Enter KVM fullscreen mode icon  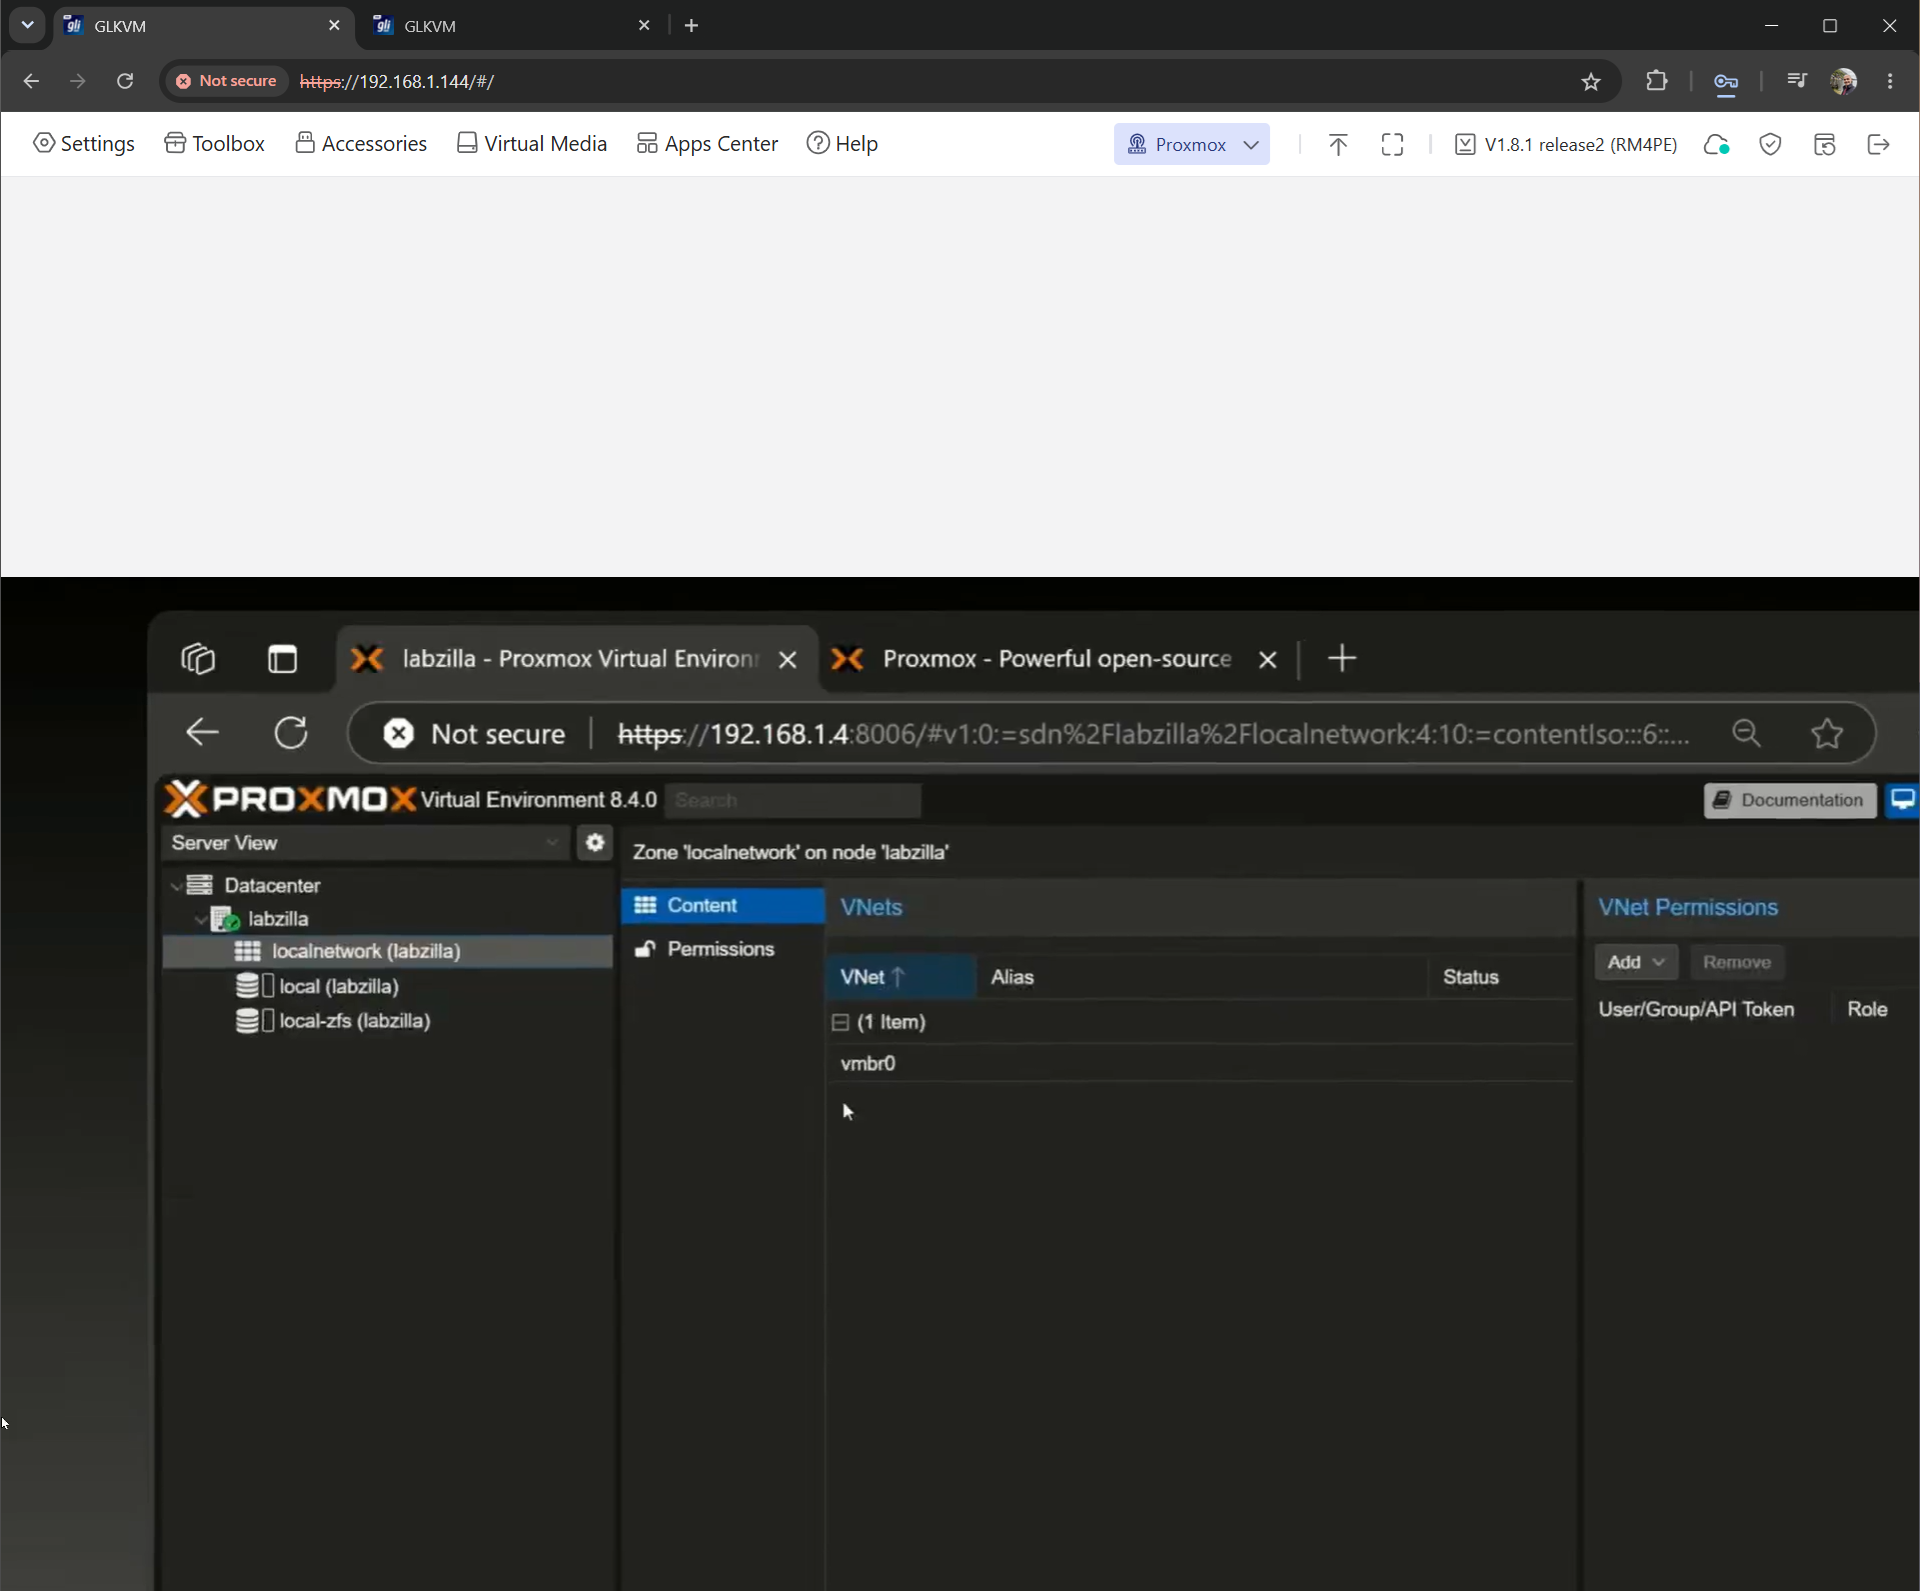[x=1392, y=145]
